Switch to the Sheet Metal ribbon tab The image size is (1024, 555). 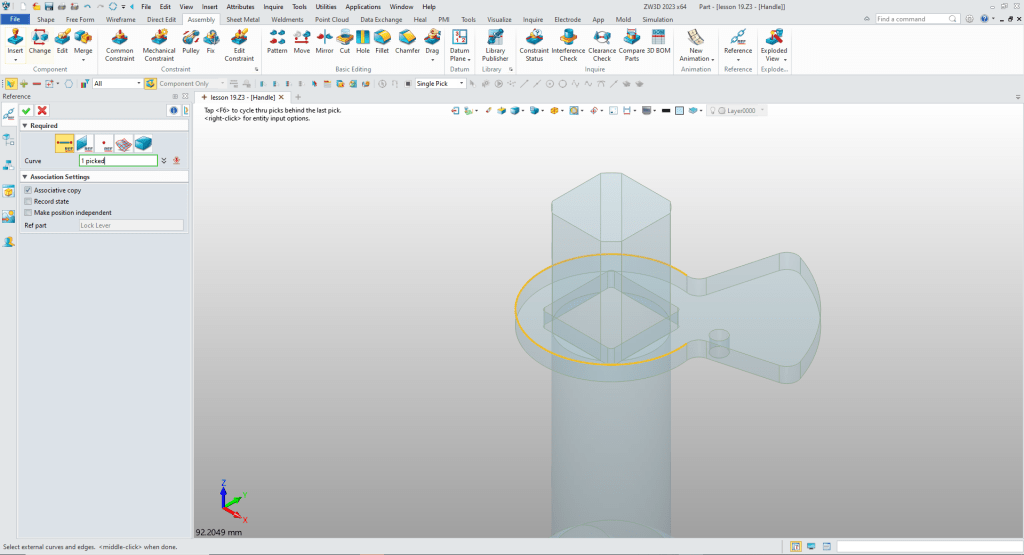click(242, 19)
